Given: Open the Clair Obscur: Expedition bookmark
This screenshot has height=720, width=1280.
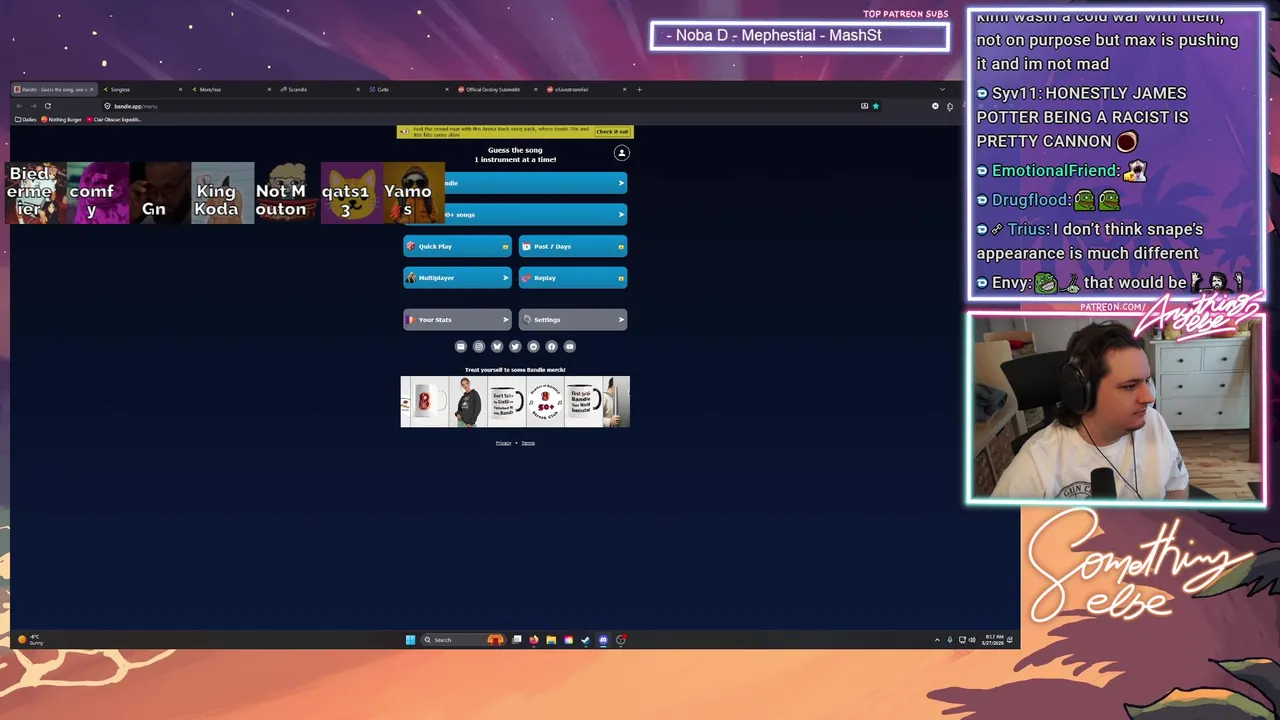Looking at the screenshot, I should click(115, 120).
